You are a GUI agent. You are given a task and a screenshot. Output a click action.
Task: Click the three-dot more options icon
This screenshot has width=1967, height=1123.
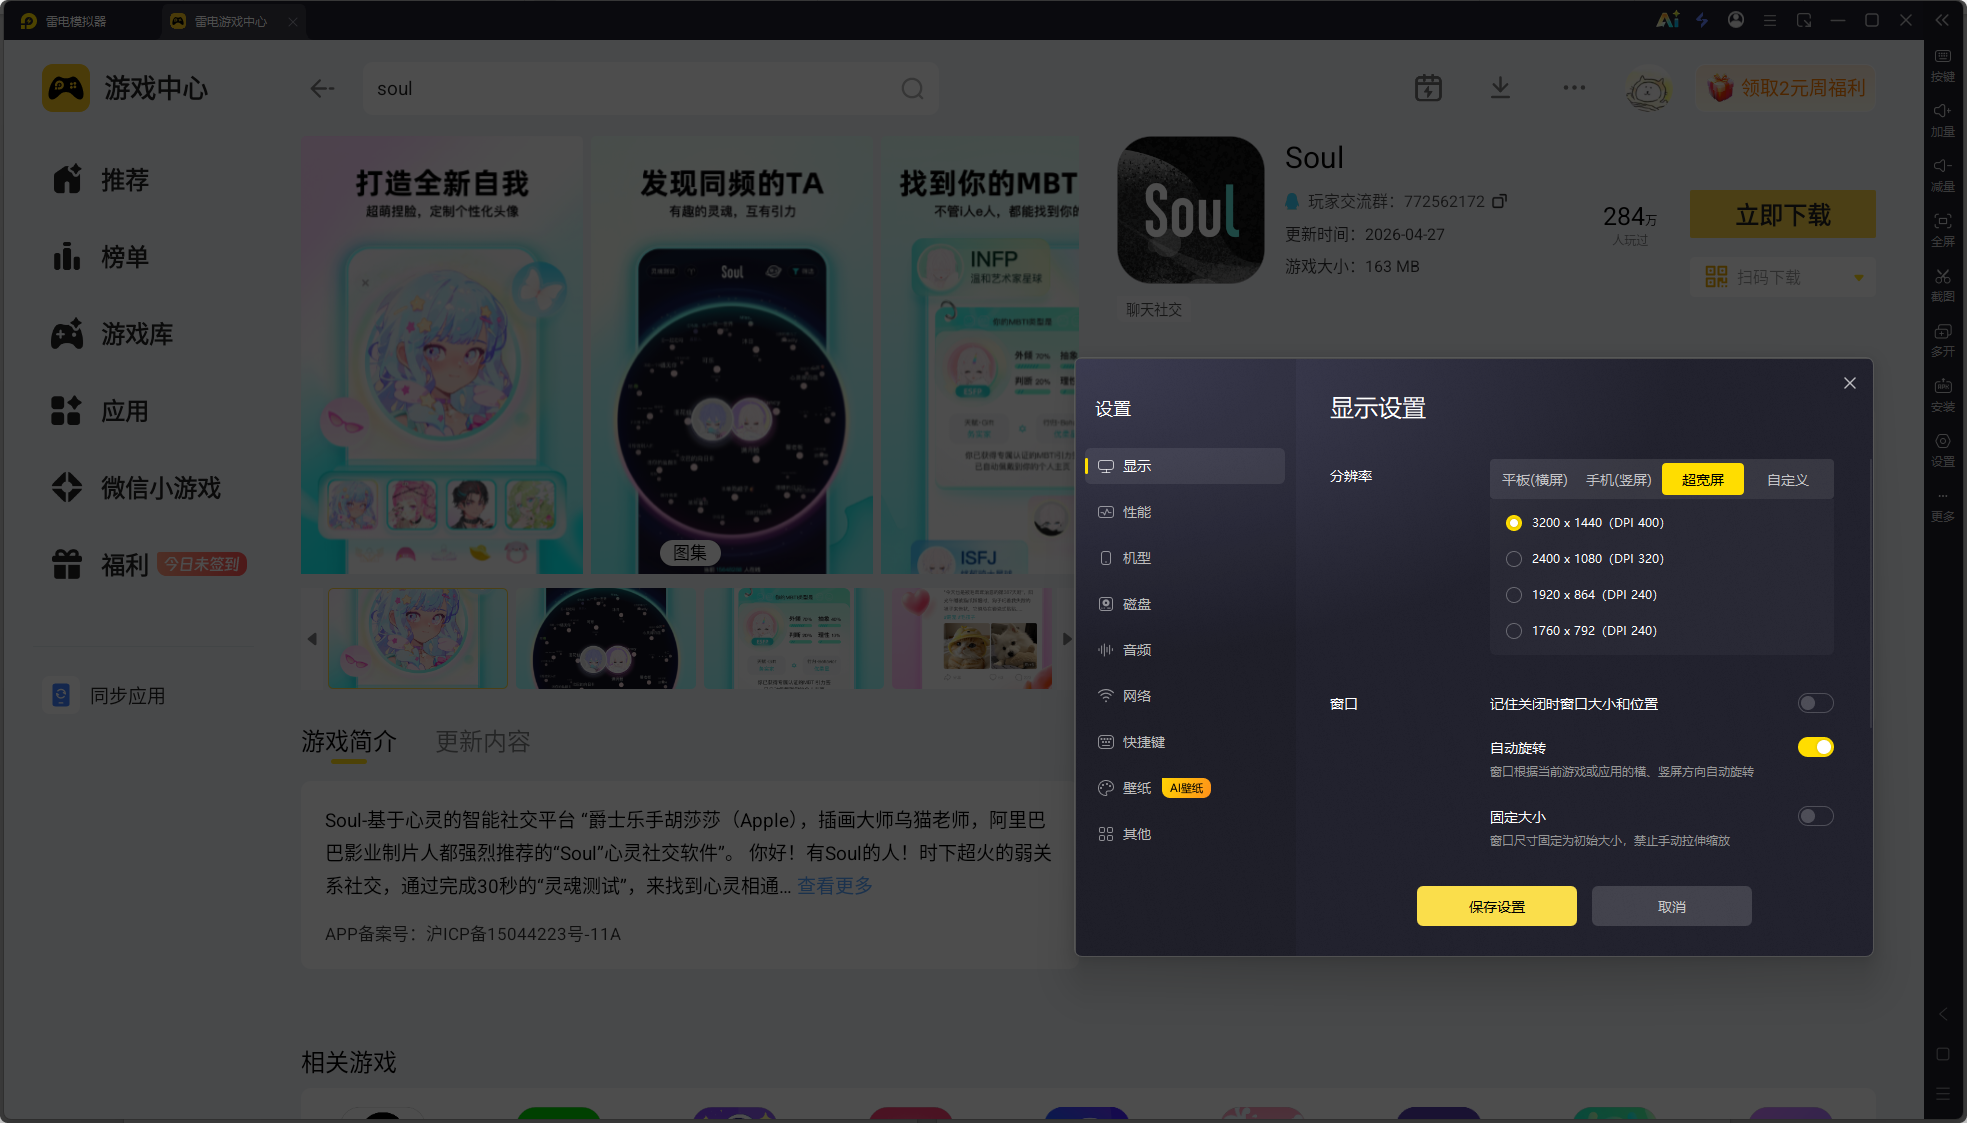click(1574, 88)
